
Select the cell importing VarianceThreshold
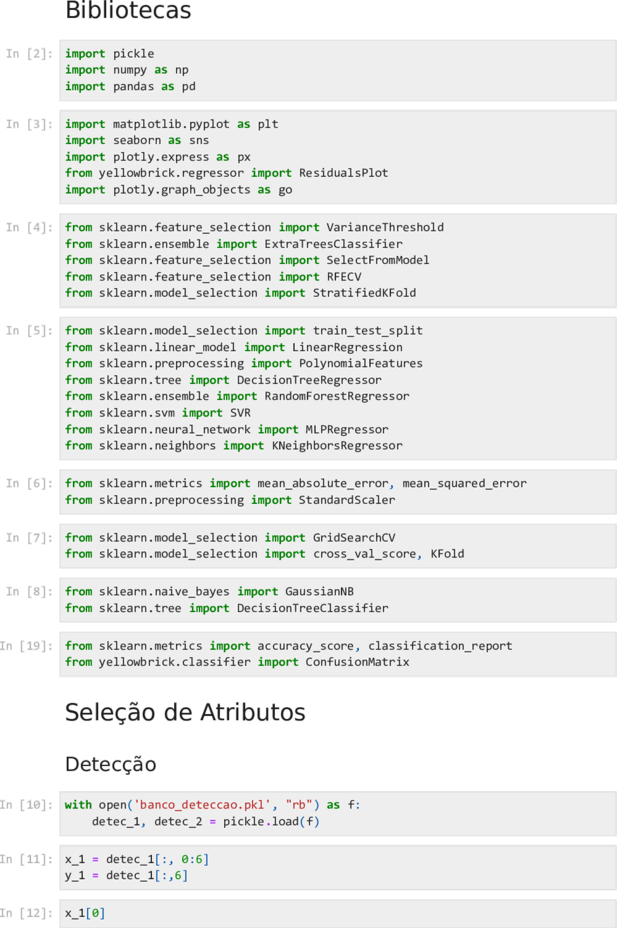tap(338, 260)
